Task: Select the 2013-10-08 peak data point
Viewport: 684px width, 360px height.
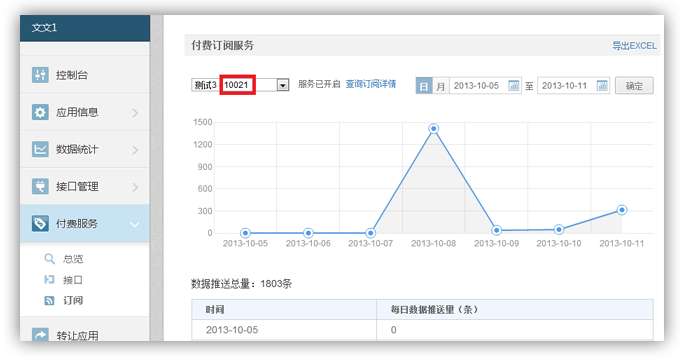Action: [434, 129]
